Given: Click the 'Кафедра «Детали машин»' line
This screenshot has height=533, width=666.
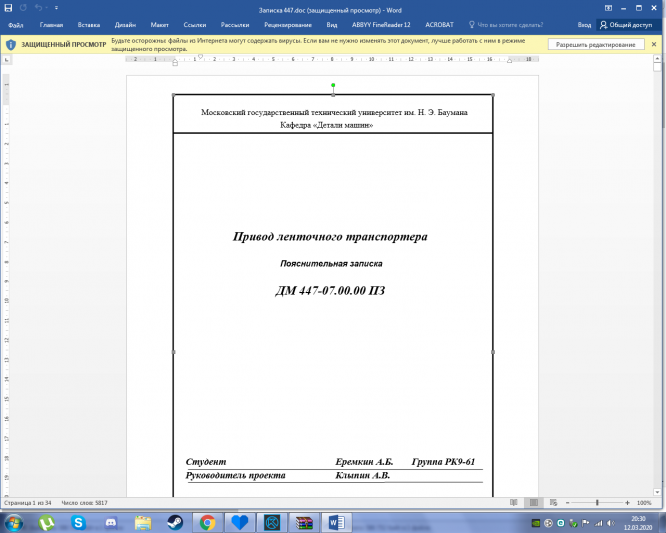Looking at the screenshot, I should pyautogui.click(x=327, y=125).
